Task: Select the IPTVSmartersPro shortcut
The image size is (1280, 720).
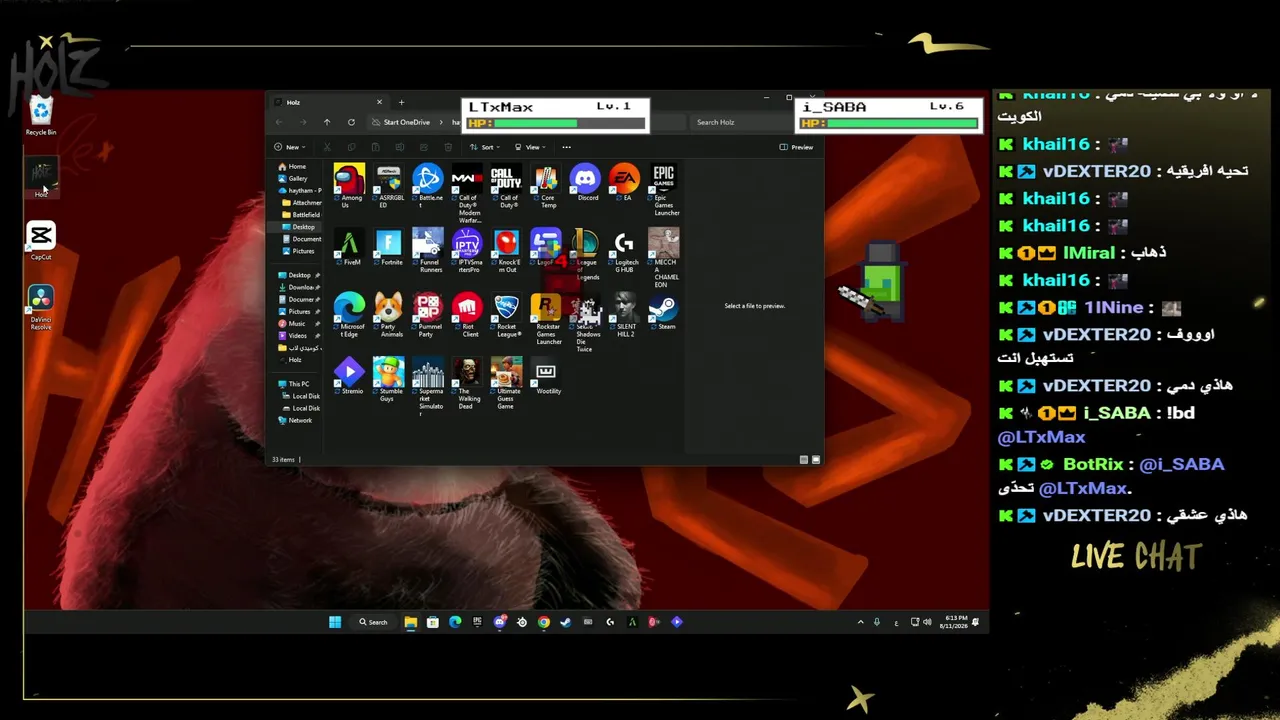Action: pos(467,251)
